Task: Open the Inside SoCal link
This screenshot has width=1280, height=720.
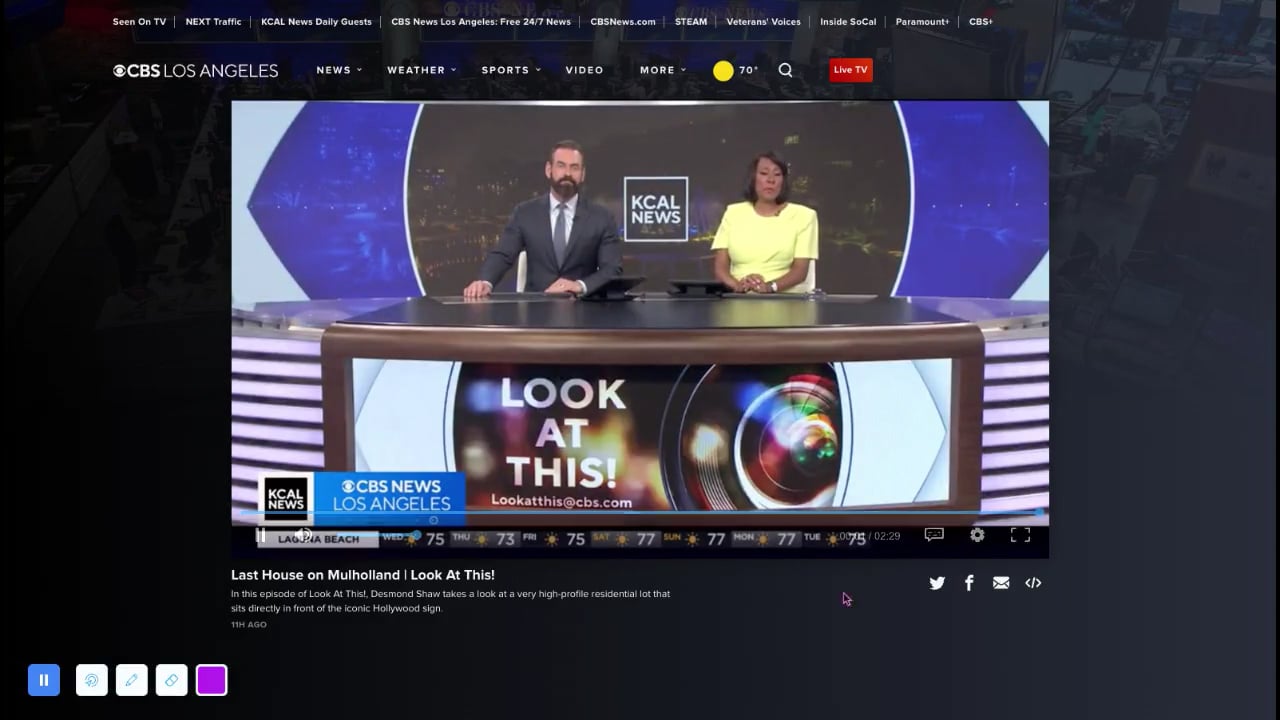Action: coord(848,22)
